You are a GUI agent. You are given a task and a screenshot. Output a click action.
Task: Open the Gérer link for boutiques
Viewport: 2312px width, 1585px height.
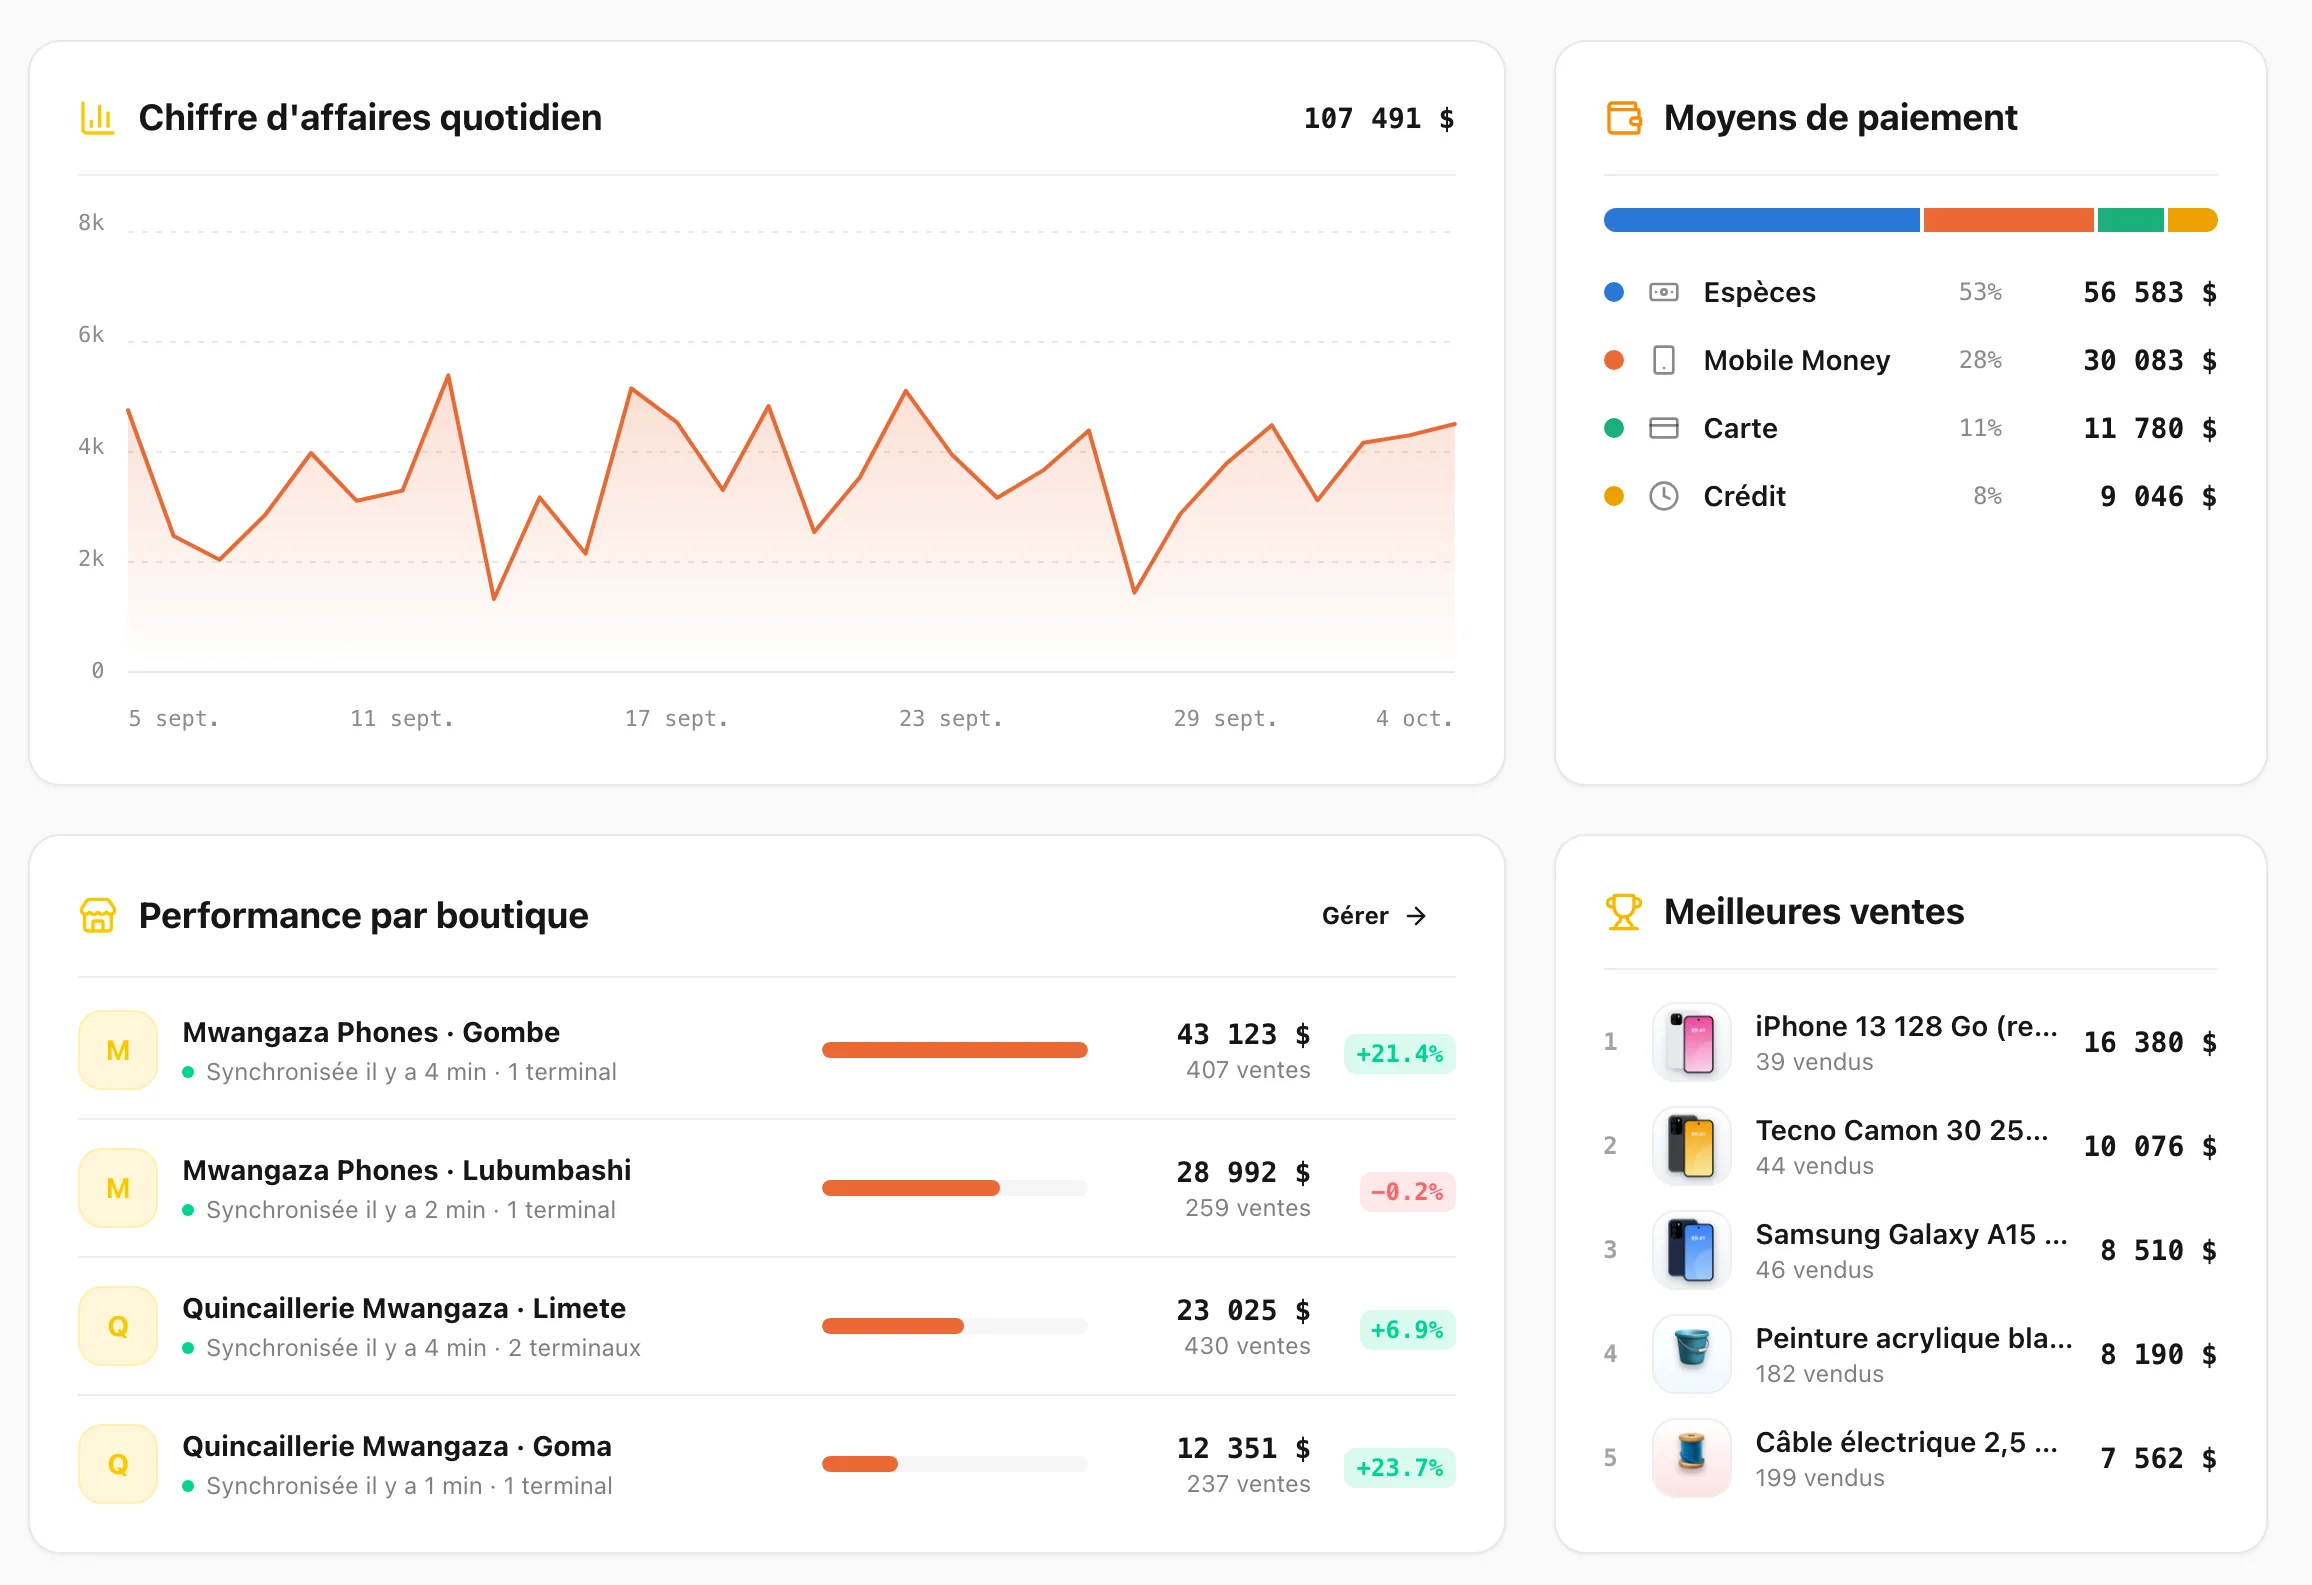[x=1375, y=916]
